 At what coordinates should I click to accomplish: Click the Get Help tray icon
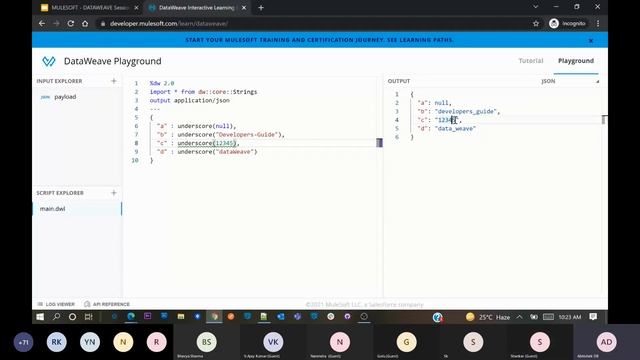click(x=438, y=317)
